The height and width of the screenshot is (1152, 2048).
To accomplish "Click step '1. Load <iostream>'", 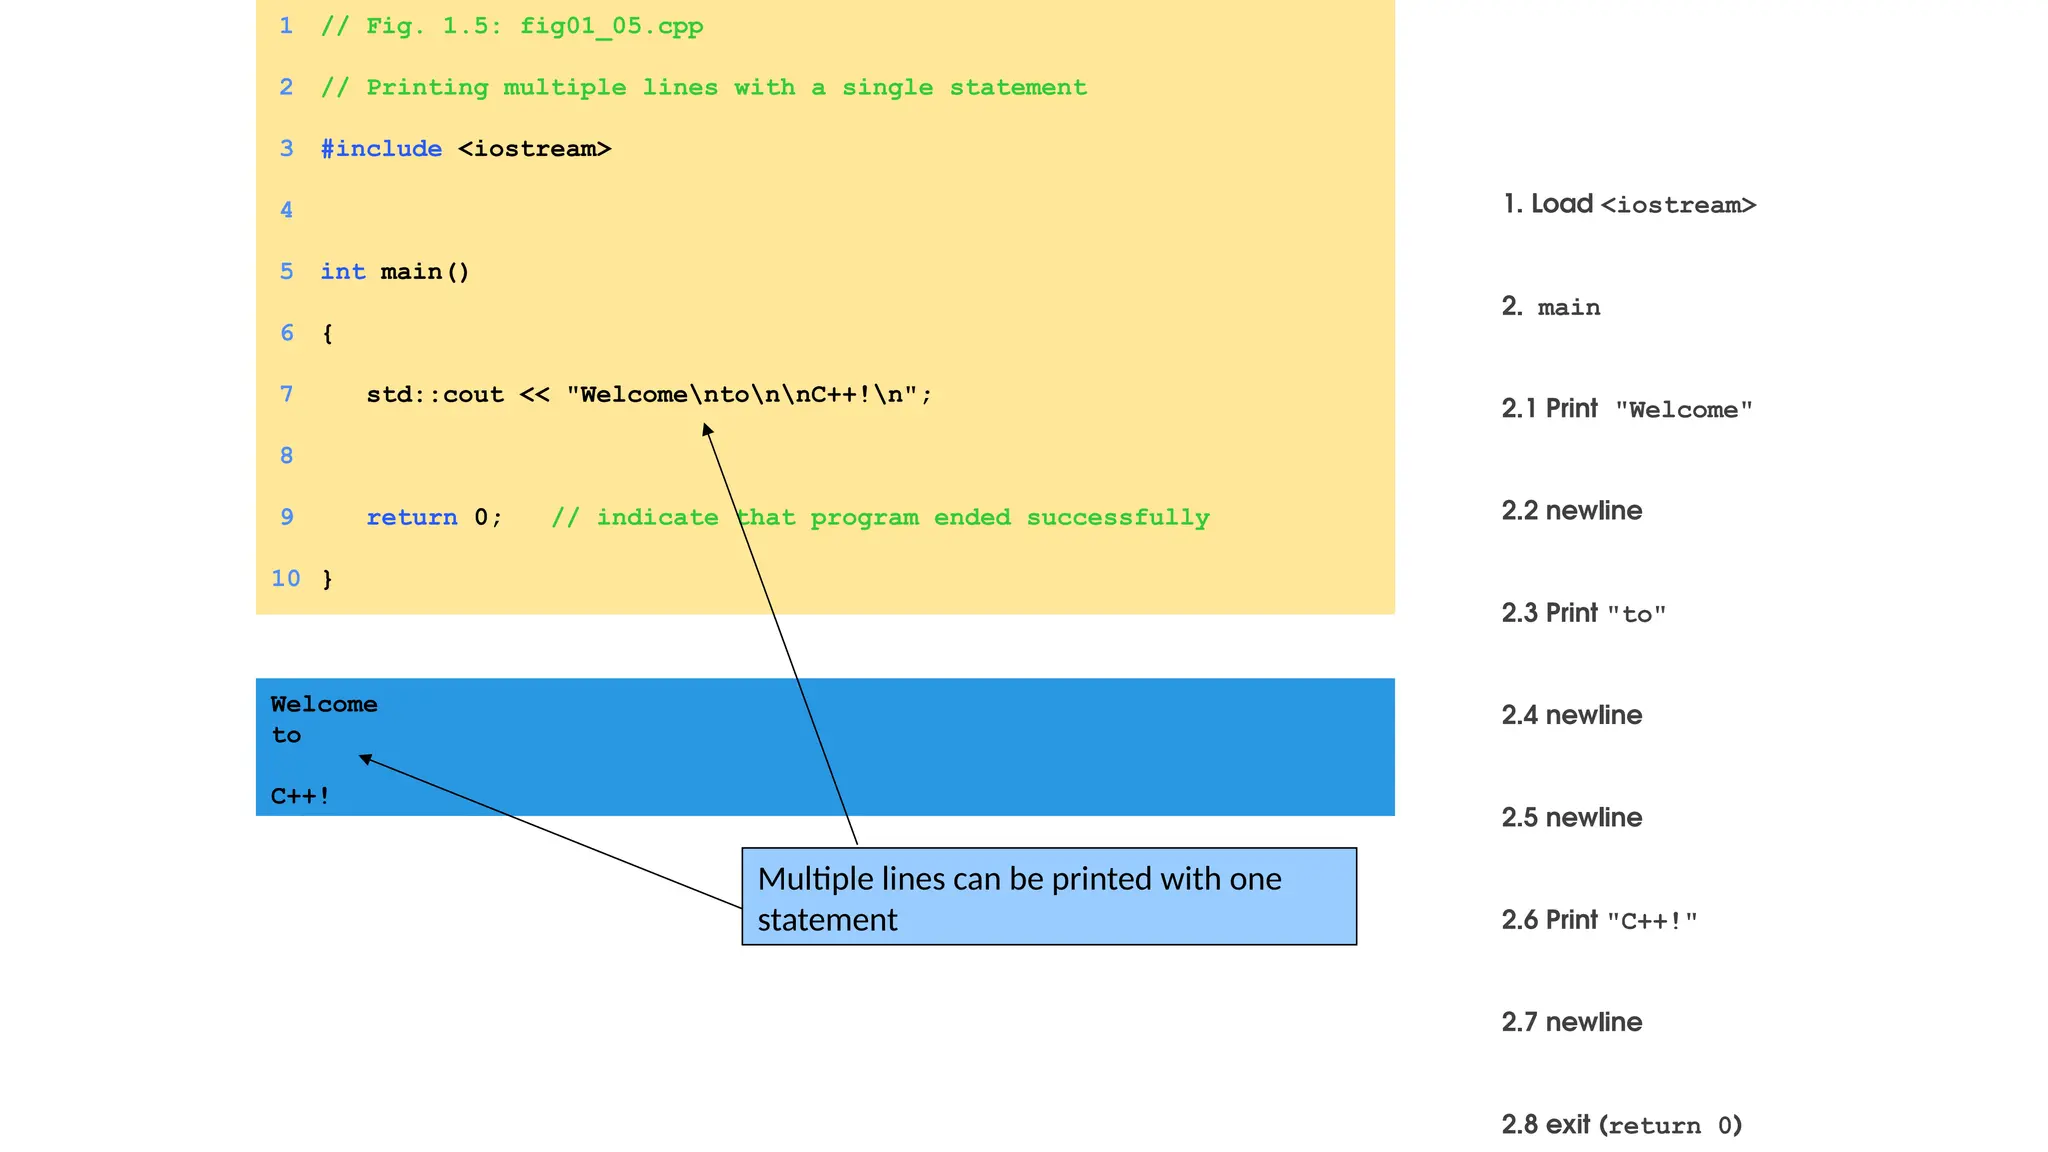I will (1630, 205).
